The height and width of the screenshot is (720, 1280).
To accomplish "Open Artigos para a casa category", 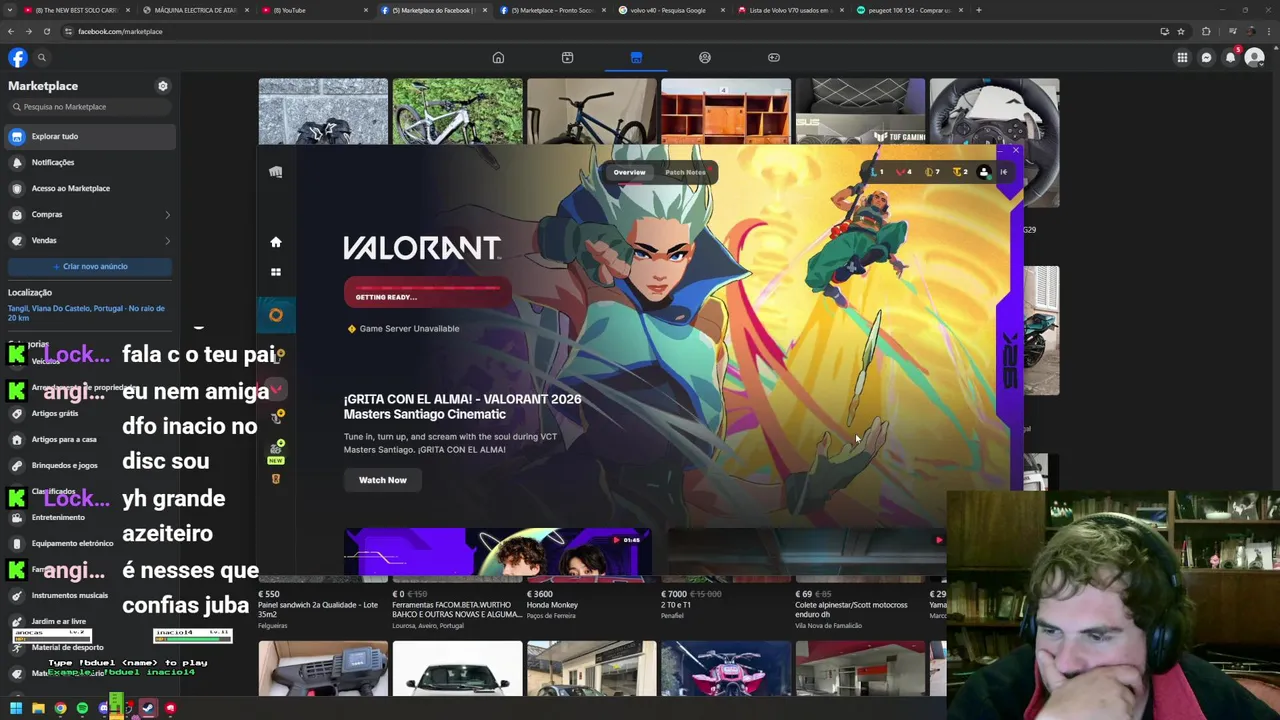I will (64, 439).
